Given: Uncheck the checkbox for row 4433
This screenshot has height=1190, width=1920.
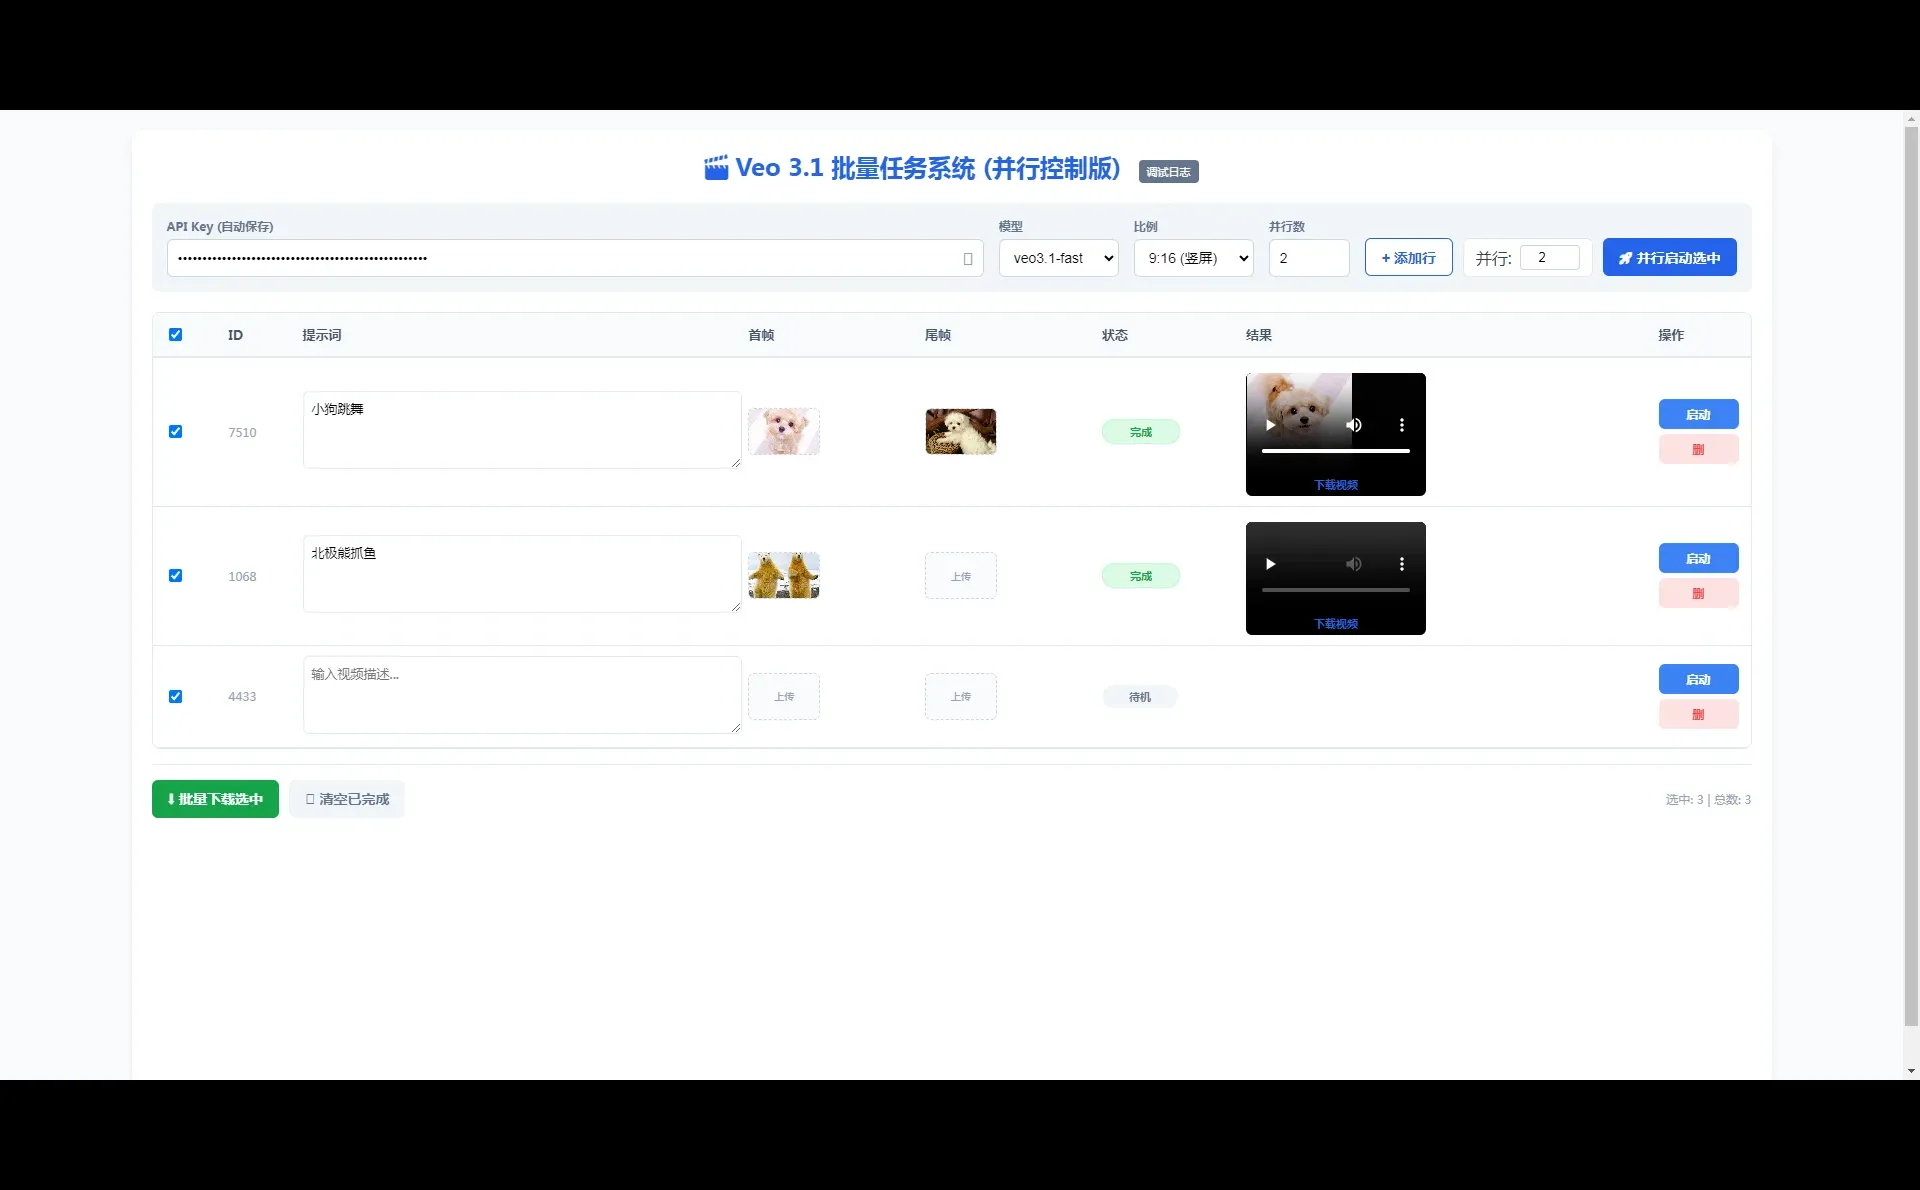Looking at the screenshot, I should (x=175, y=696).
